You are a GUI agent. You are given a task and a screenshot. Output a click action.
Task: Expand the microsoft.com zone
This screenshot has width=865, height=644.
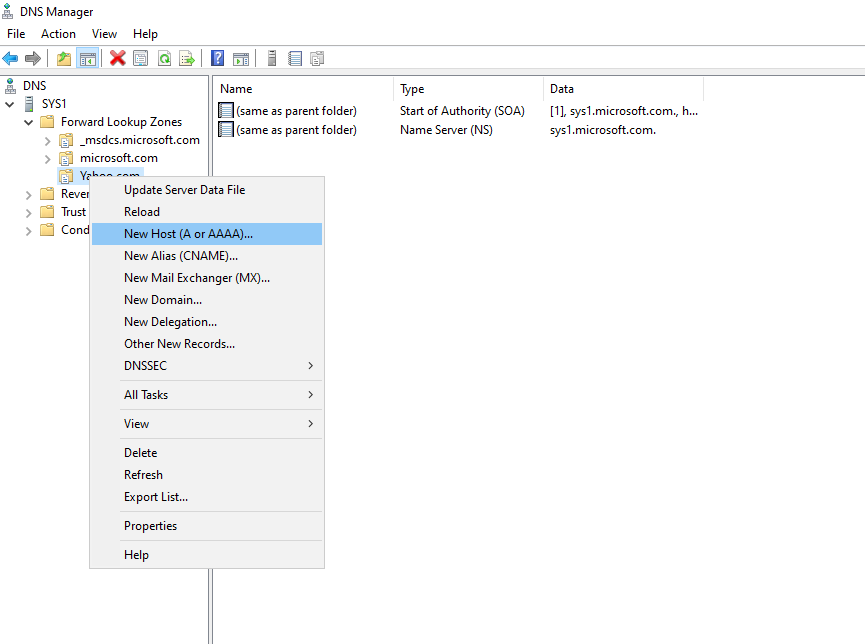click(x=47, y=159)
